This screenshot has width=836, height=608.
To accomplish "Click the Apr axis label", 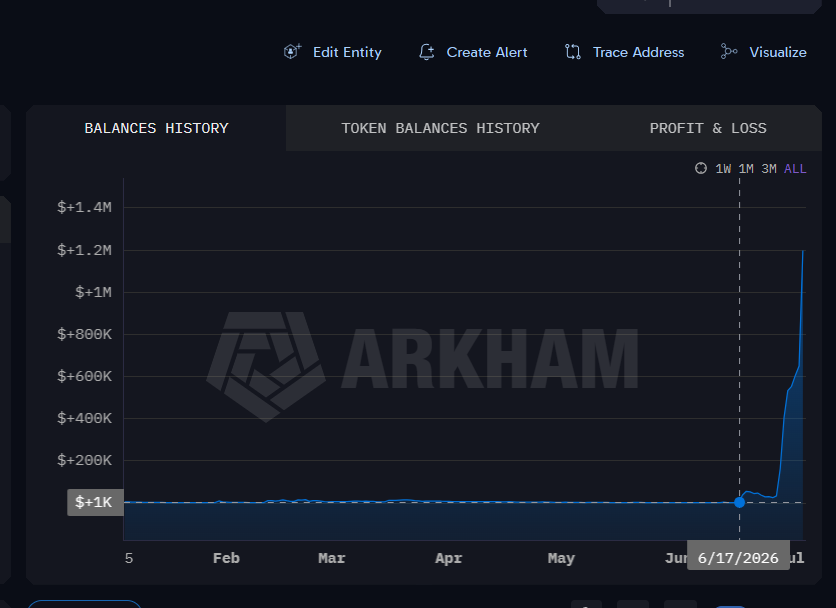I will click(448, 558).
